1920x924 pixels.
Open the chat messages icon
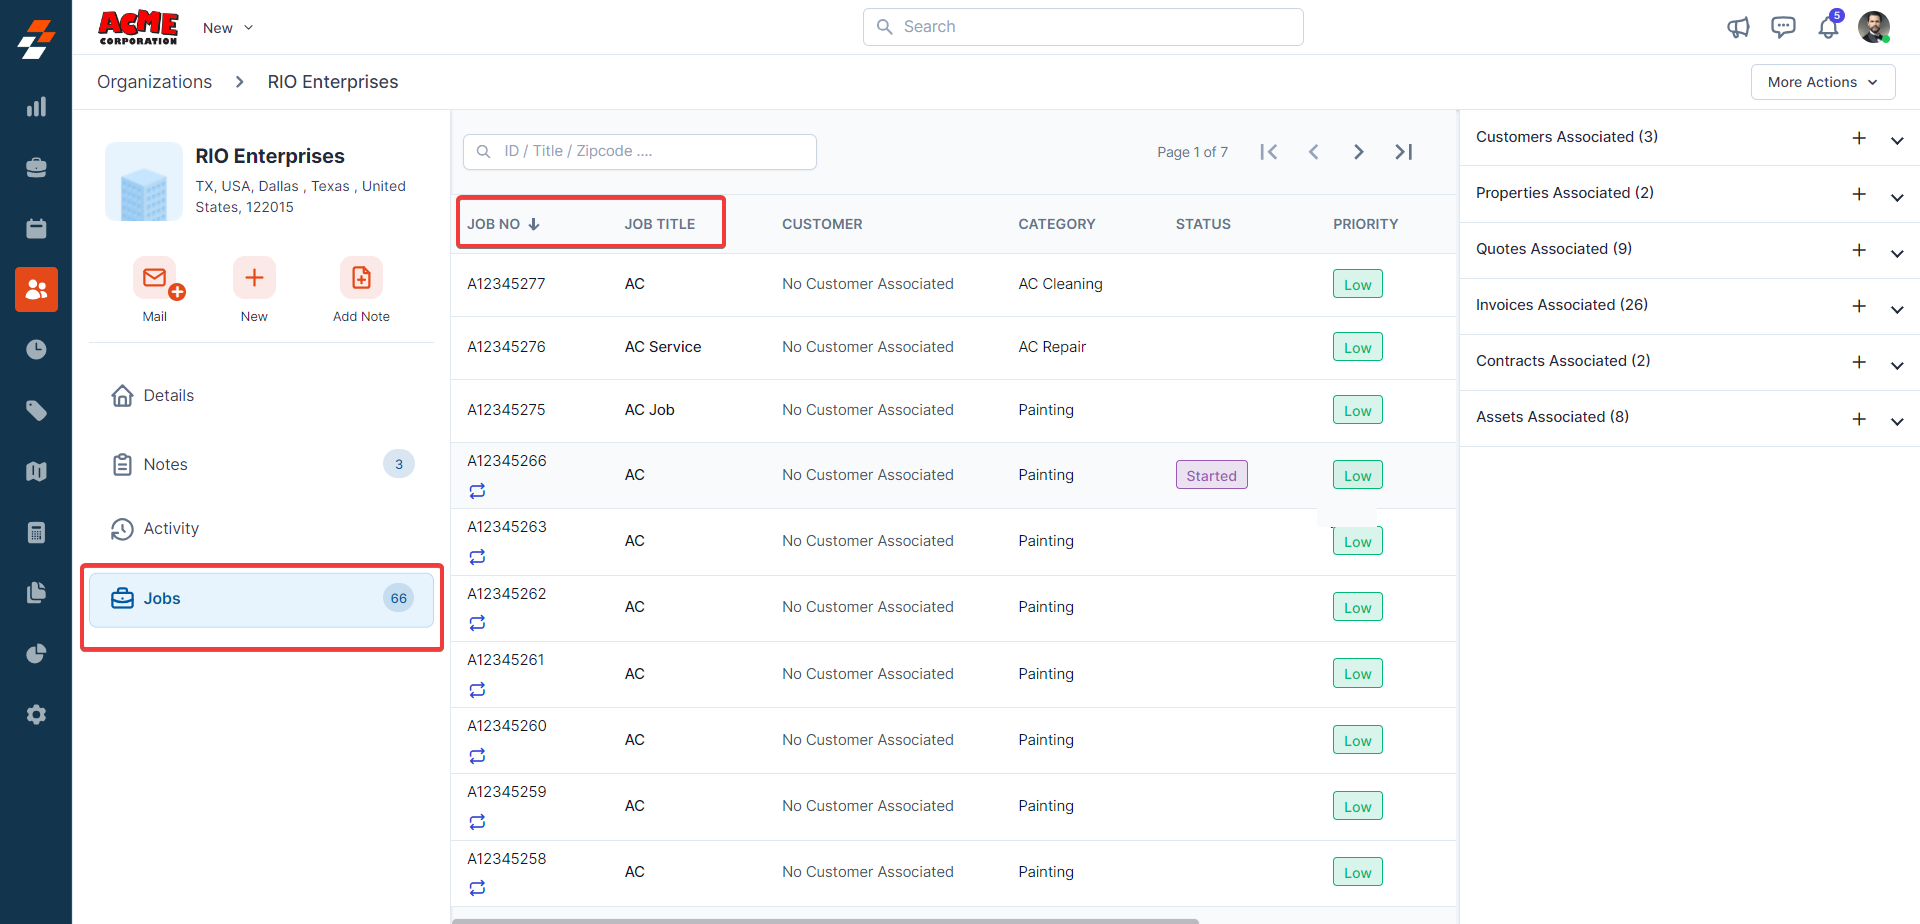(1783, 27)
